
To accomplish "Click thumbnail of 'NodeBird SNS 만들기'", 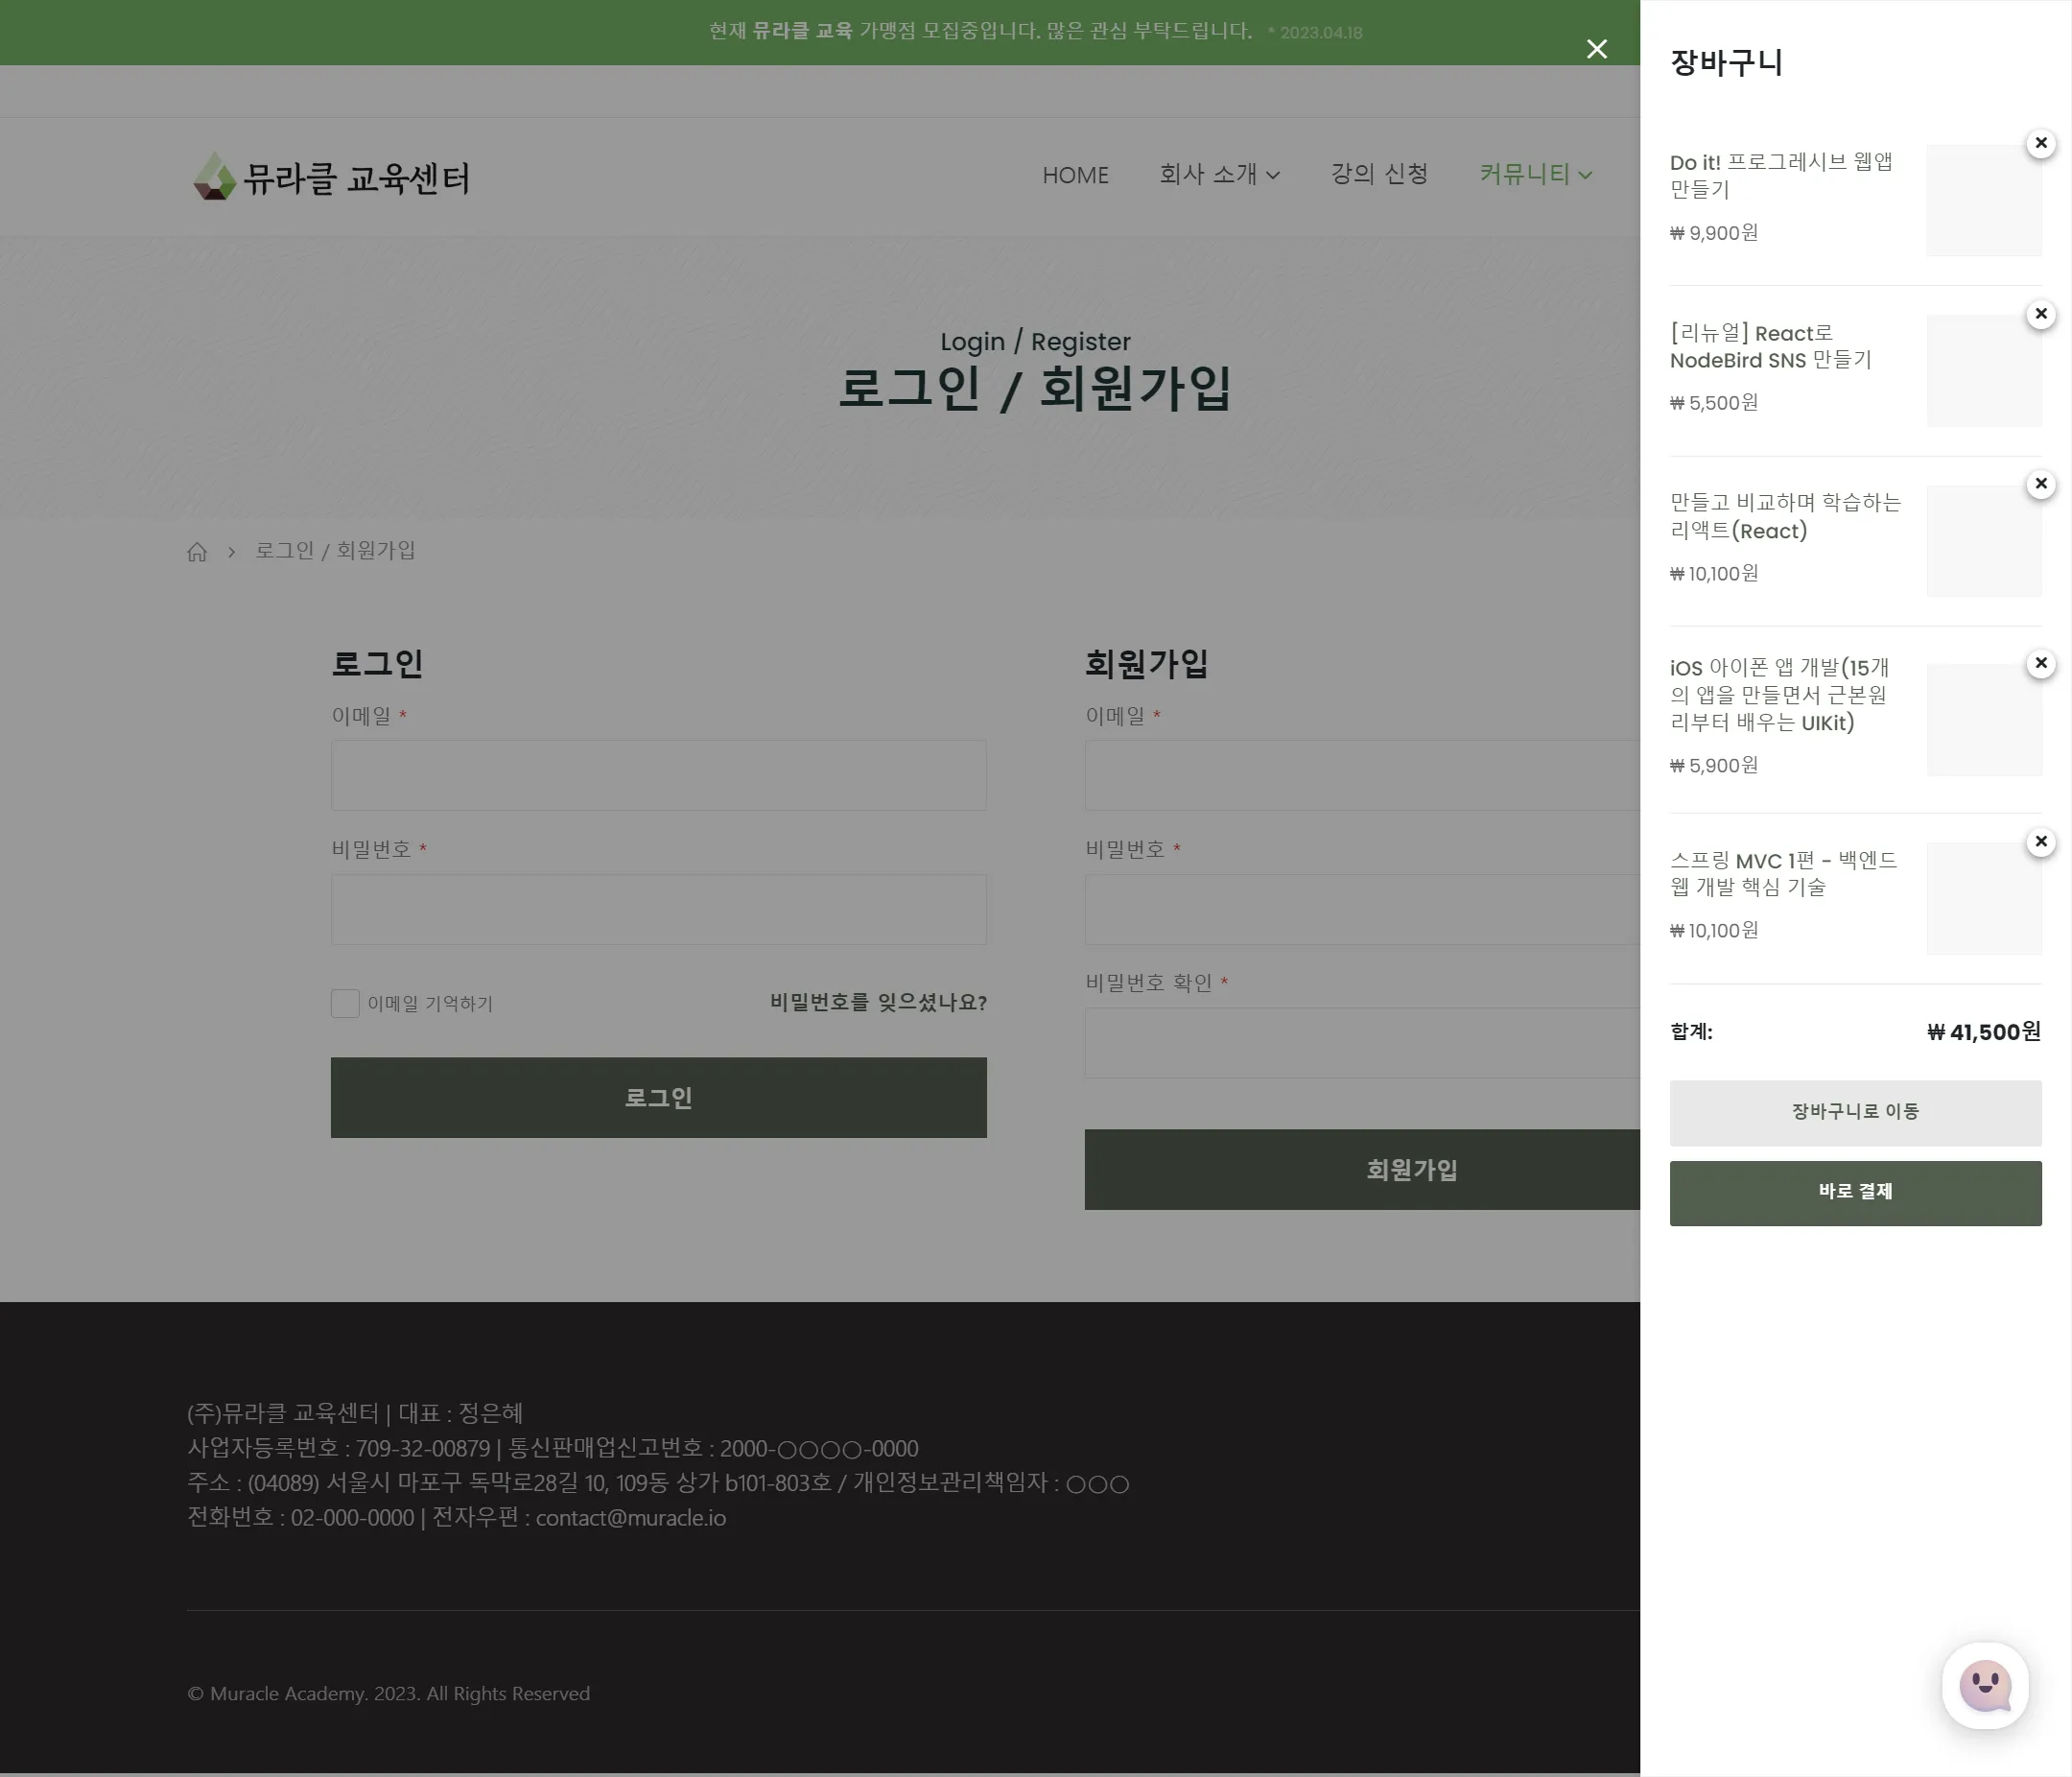I will (x=1984, y=371).
